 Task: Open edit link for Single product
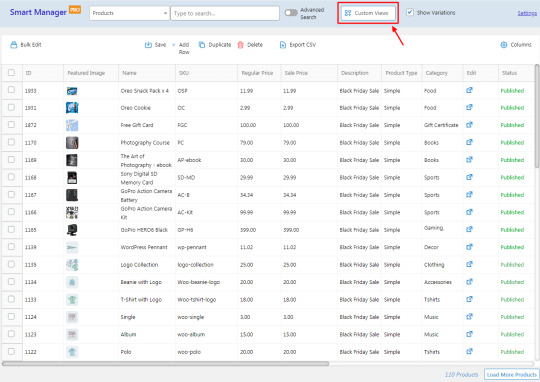[469, 317]
